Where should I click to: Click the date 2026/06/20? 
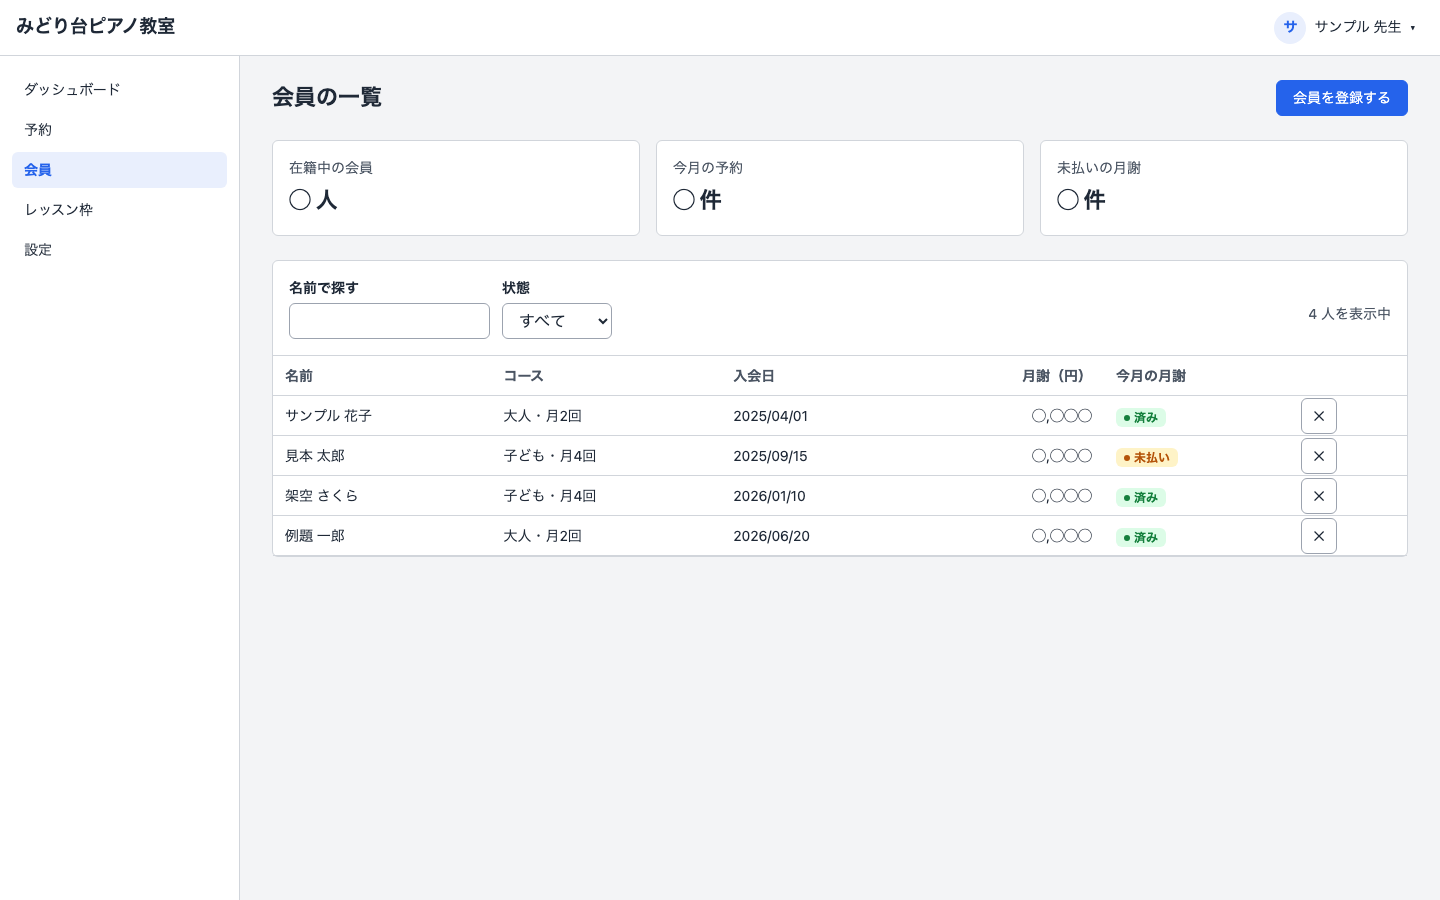771,536
